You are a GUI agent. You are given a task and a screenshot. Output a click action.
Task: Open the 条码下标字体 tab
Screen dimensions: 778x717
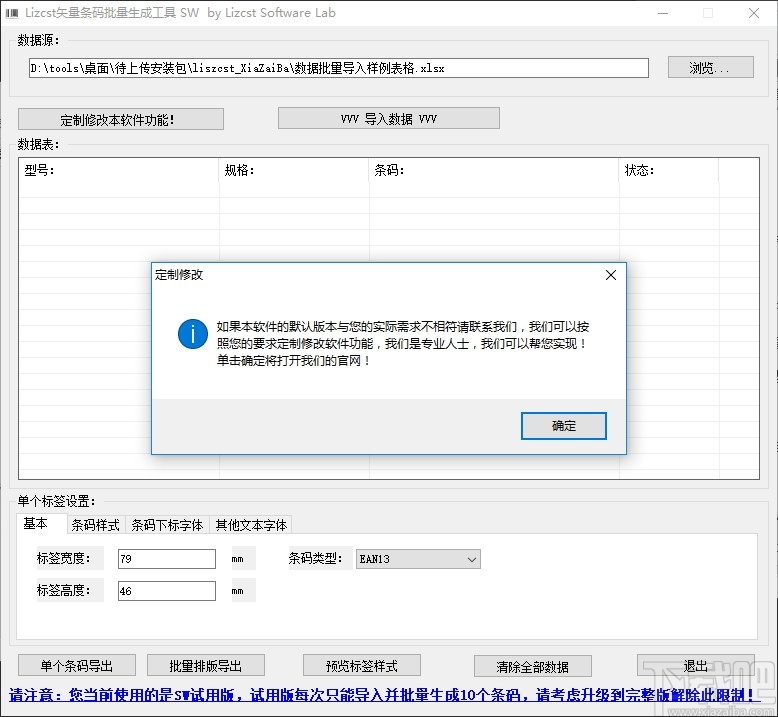pos(167,525)
